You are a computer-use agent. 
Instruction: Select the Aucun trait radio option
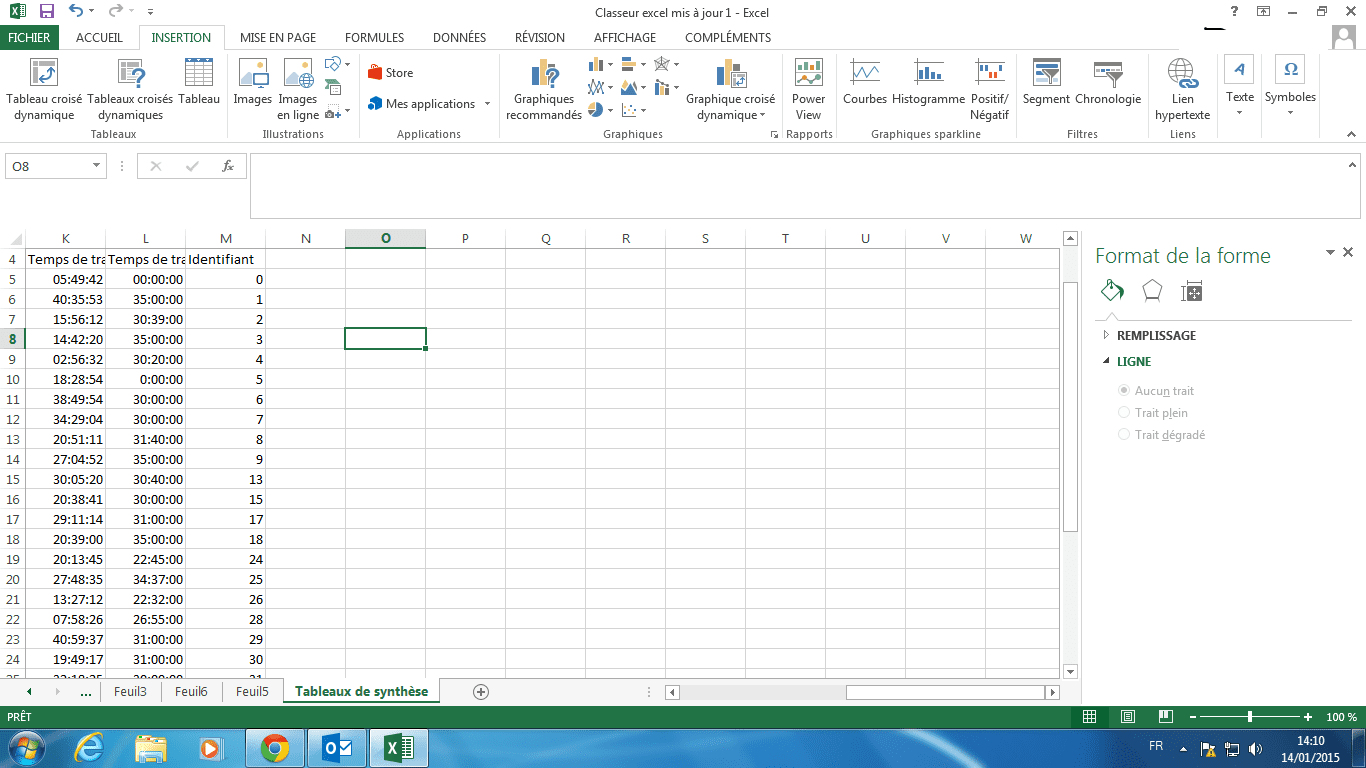click(1125, 391)
